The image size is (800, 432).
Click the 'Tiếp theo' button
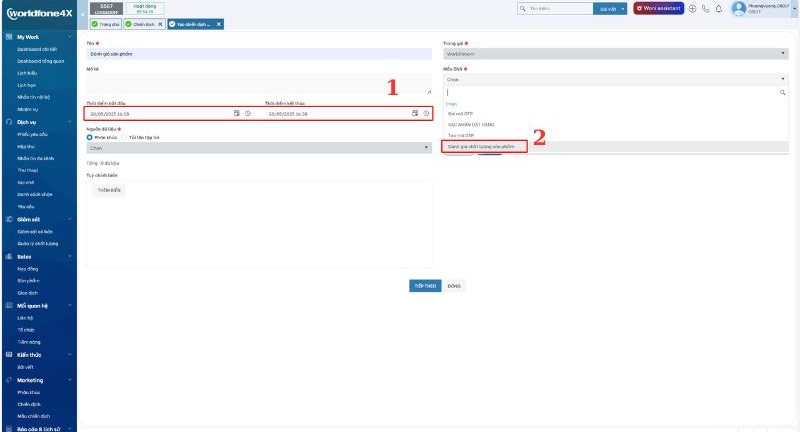point(425,285)
